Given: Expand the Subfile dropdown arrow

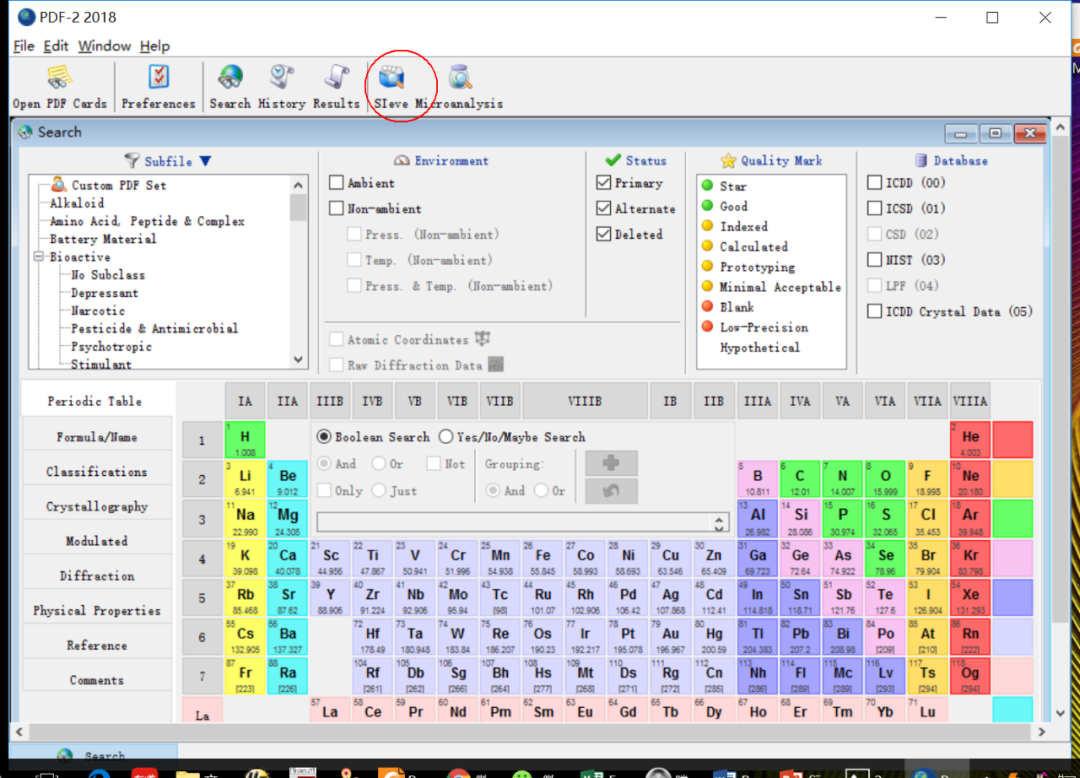Looking at the screenshot, I should coord(205,161).
